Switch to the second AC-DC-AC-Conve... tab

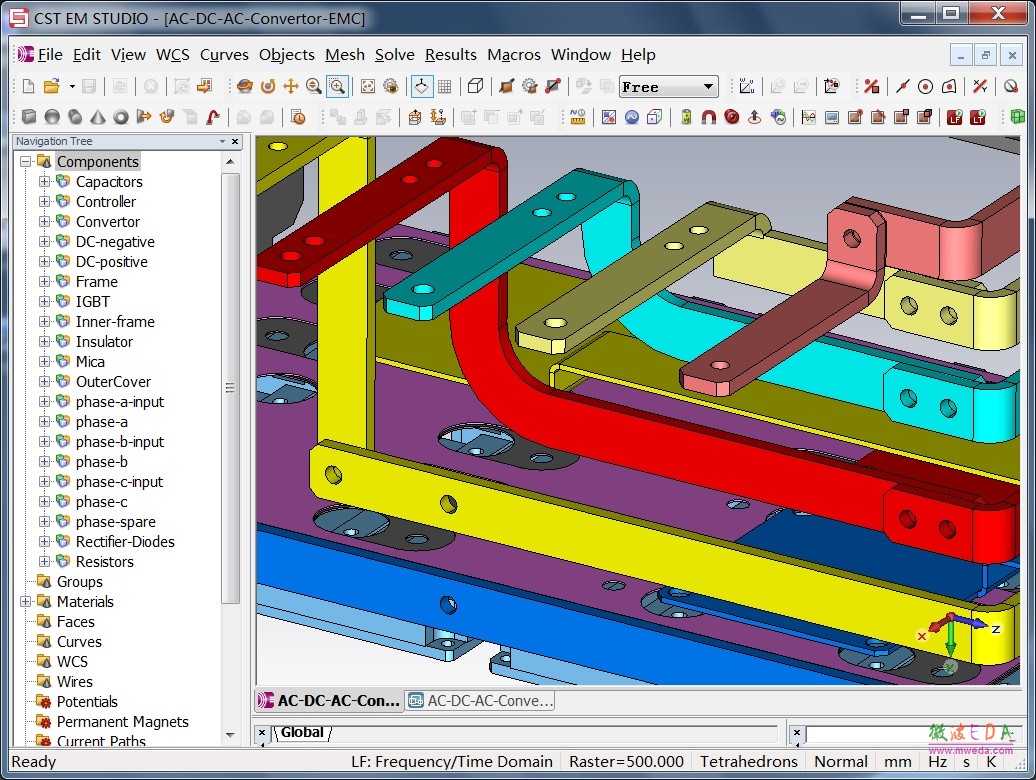coord(480,701)
